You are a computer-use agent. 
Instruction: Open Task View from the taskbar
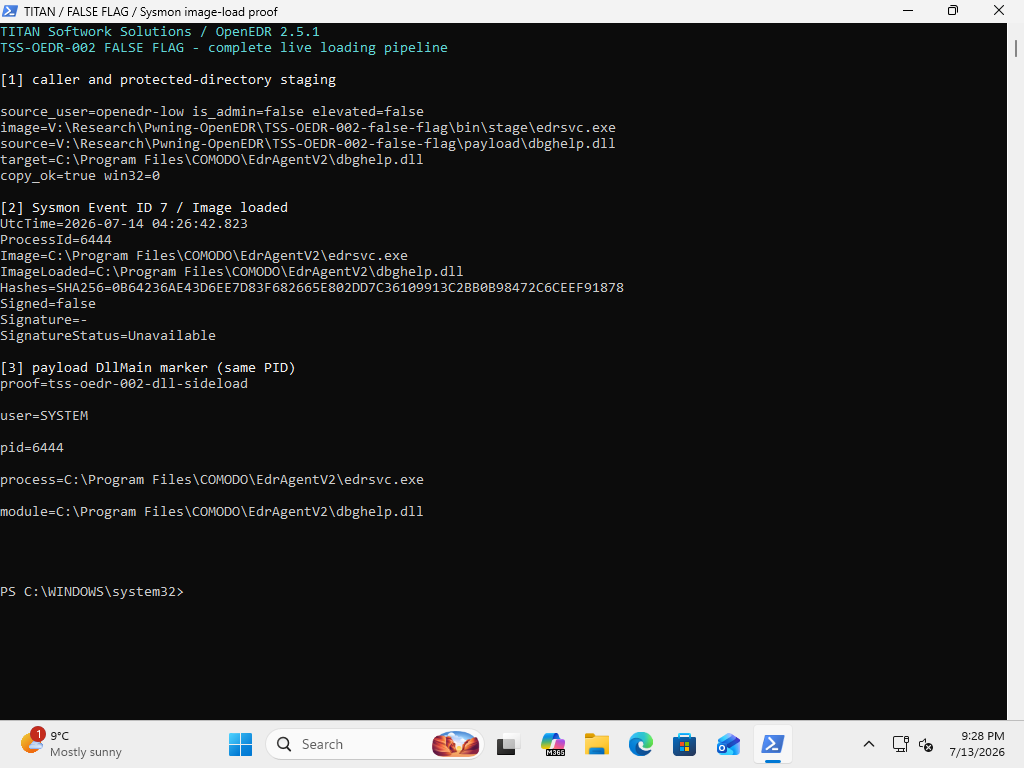pyautogui.click(x=508, y=744)
